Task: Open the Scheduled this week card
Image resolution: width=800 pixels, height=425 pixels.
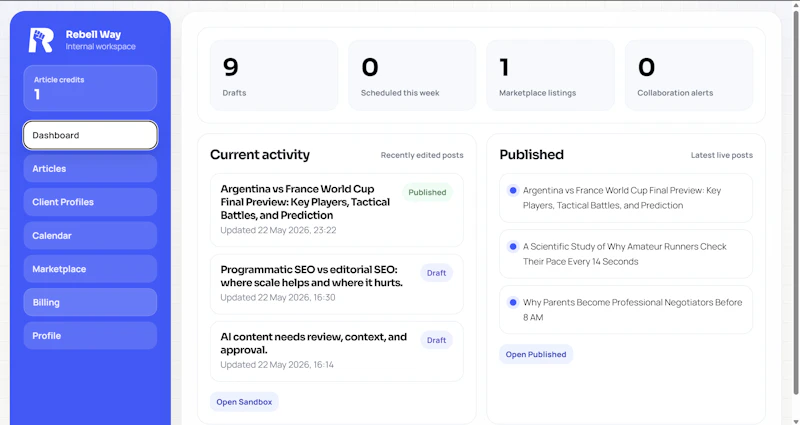Action: click(x=412, y=76)
